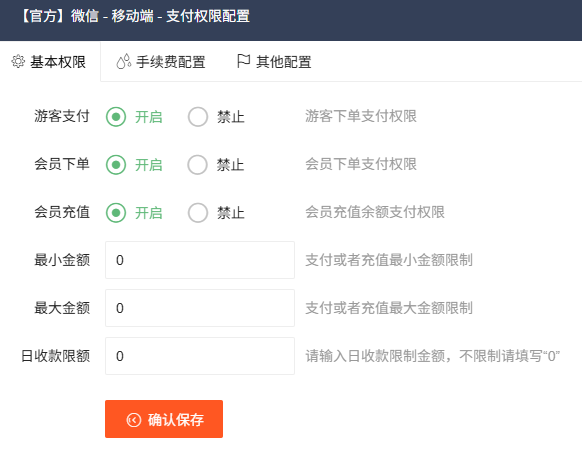582x471 pixels.
Task: Focus the 最大金额 input field
Action: (200, 308)
